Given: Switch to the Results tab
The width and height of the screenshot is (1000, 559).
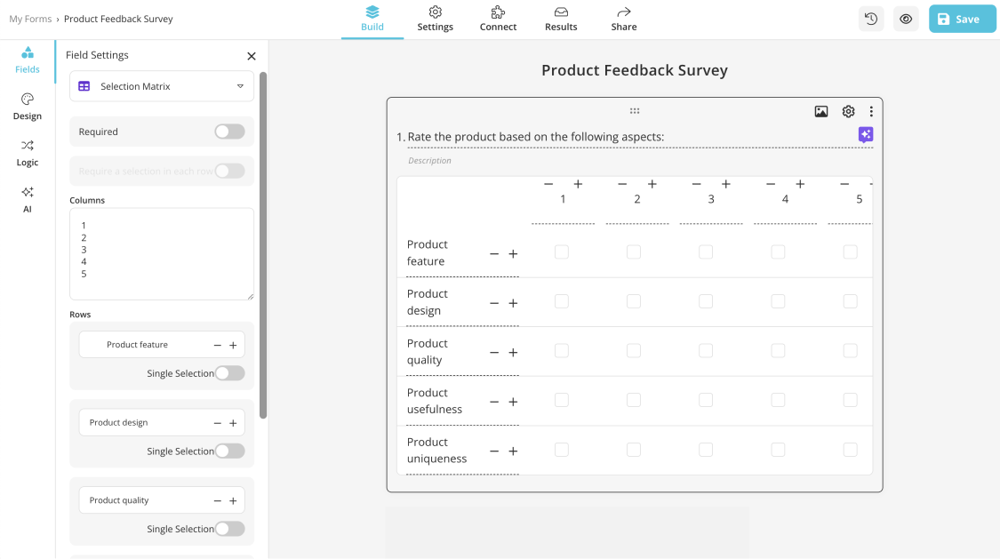Looking at the screenshot, I should pos(561,18).
